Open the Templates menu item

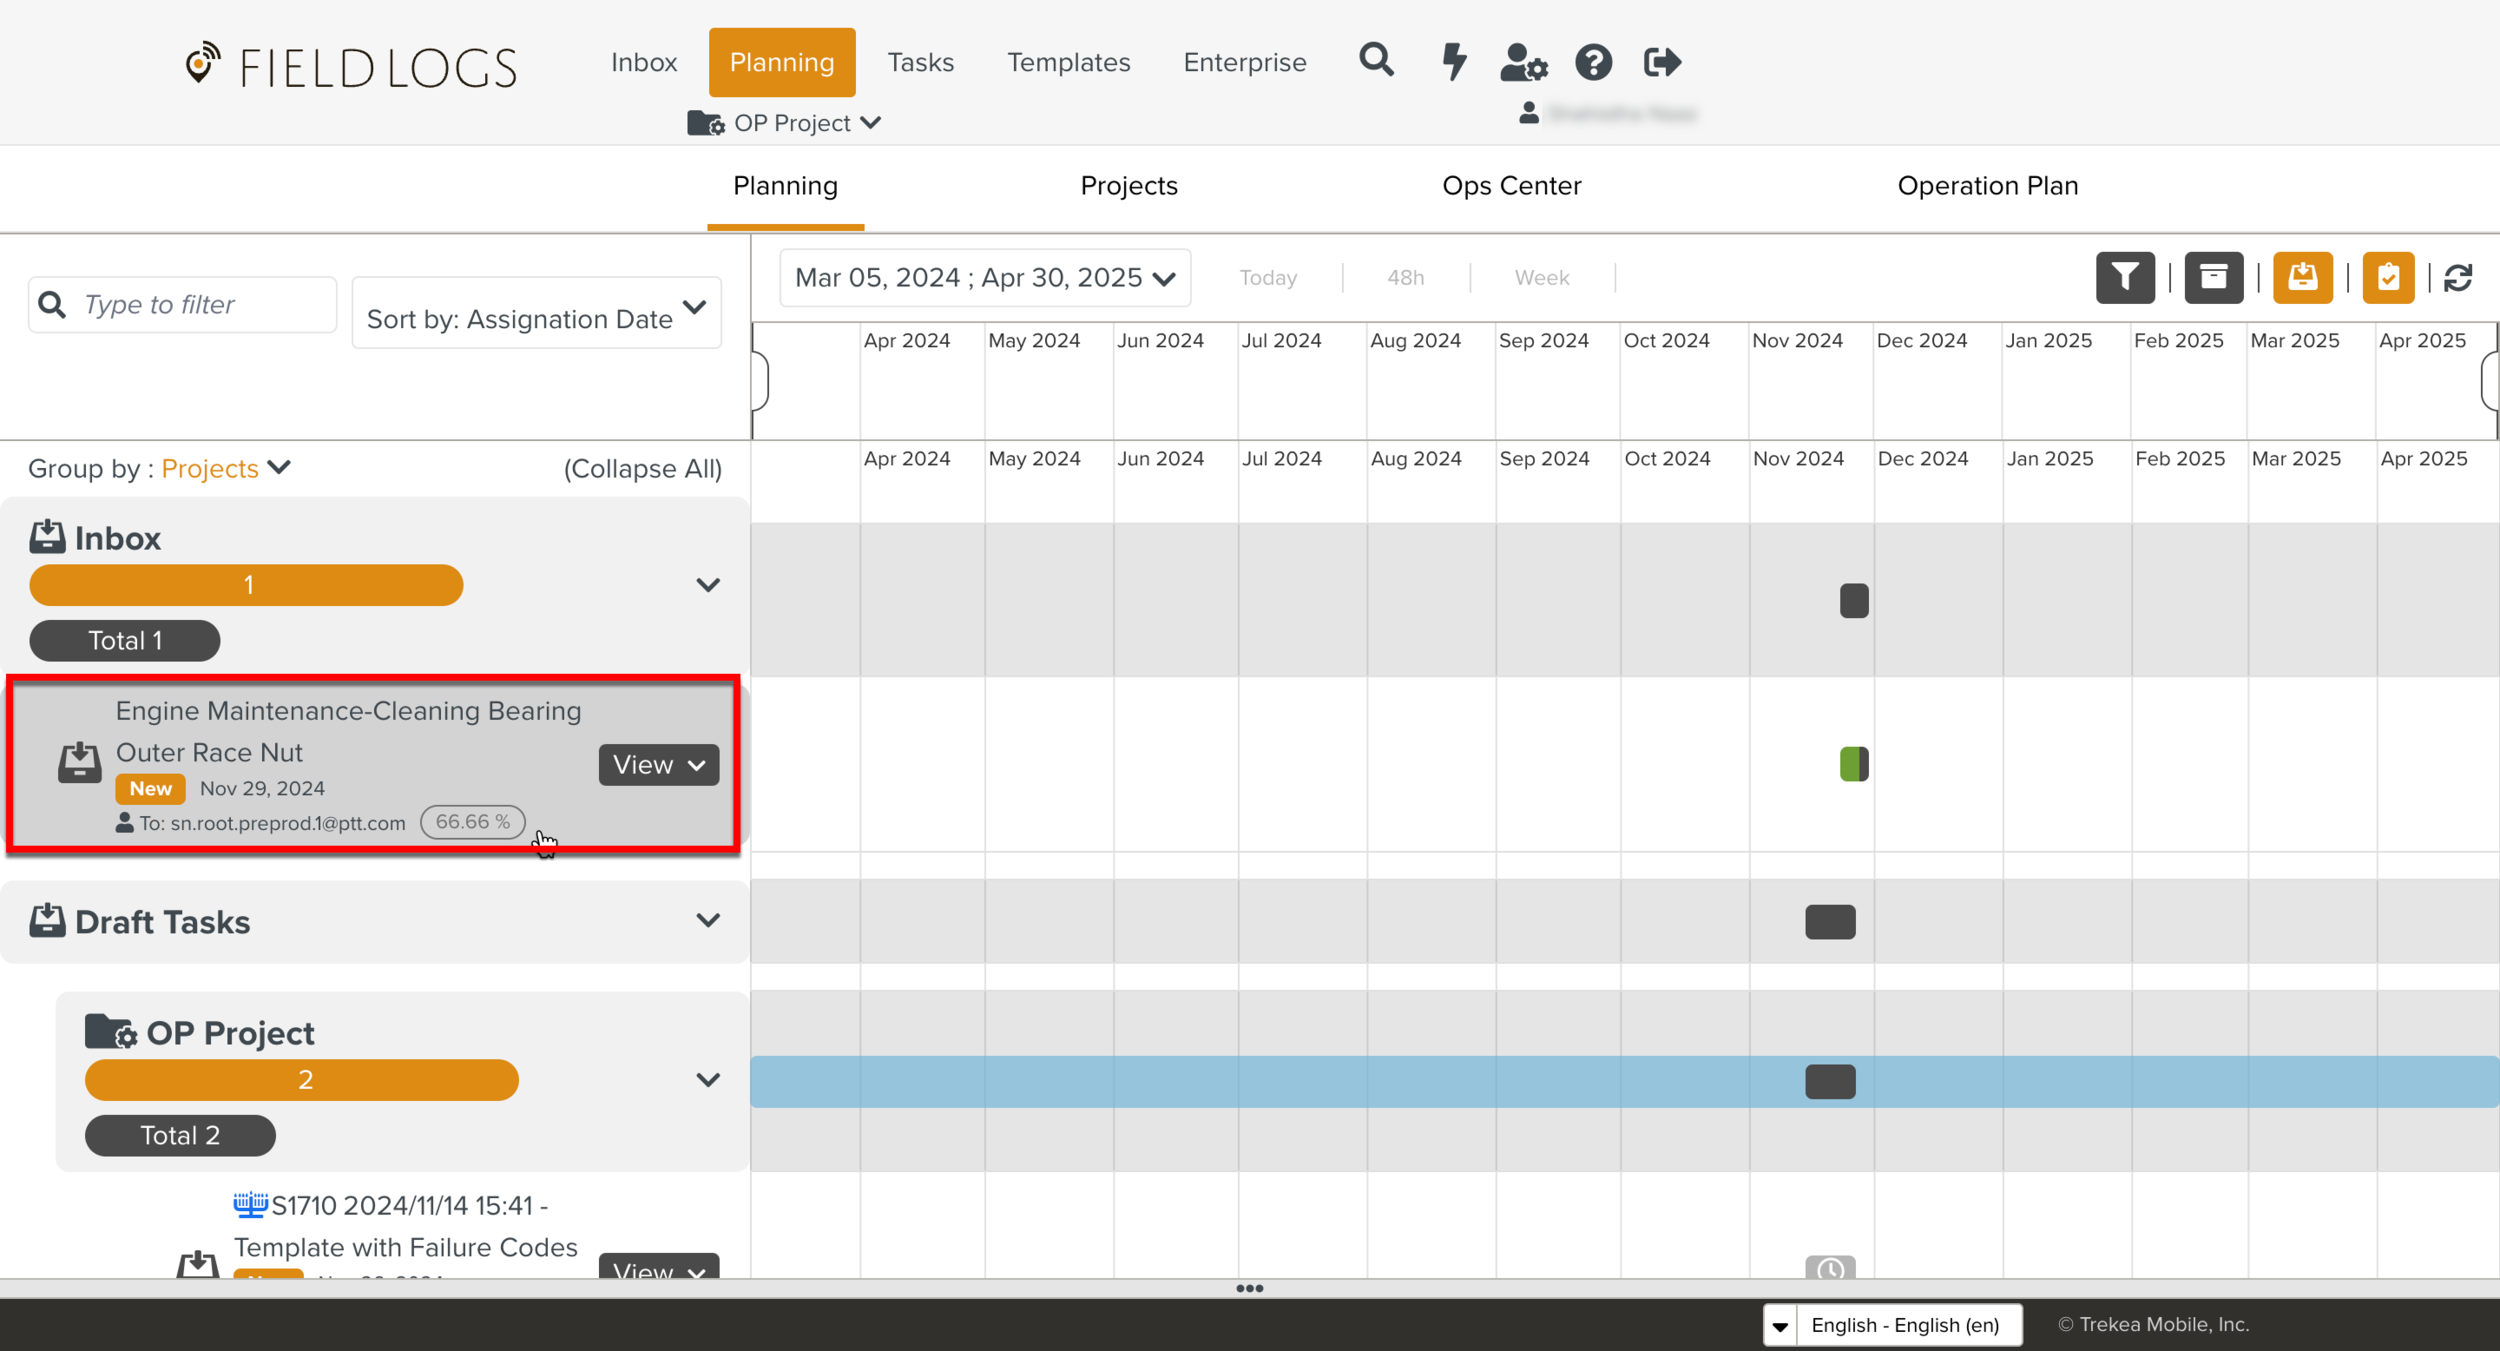pos(1068,62)
